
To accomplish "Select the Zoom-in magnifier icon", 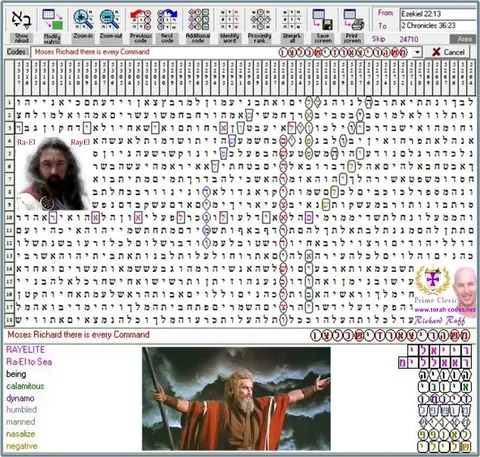I will click(83, 19).
